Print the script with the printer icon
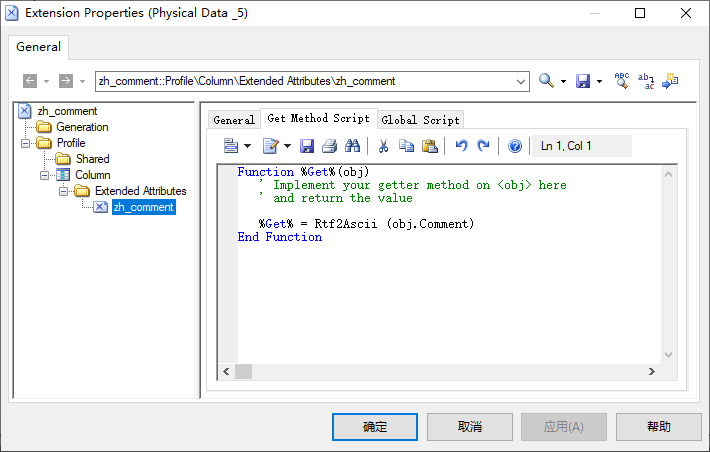This screenshot has height=452, width=710. pyautogui.click(x=329, y=146)
